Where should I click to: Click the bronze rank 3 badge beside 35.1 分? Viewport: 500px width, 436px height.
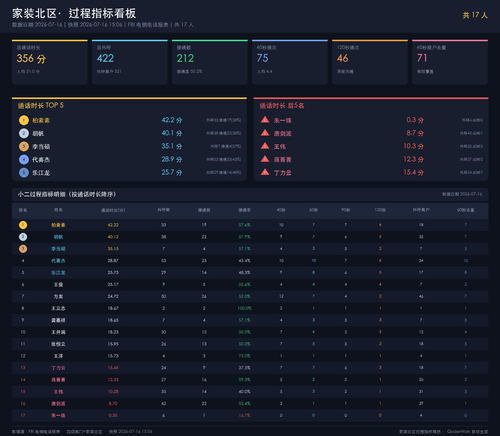pyautogui.click(x=24, y=146)
